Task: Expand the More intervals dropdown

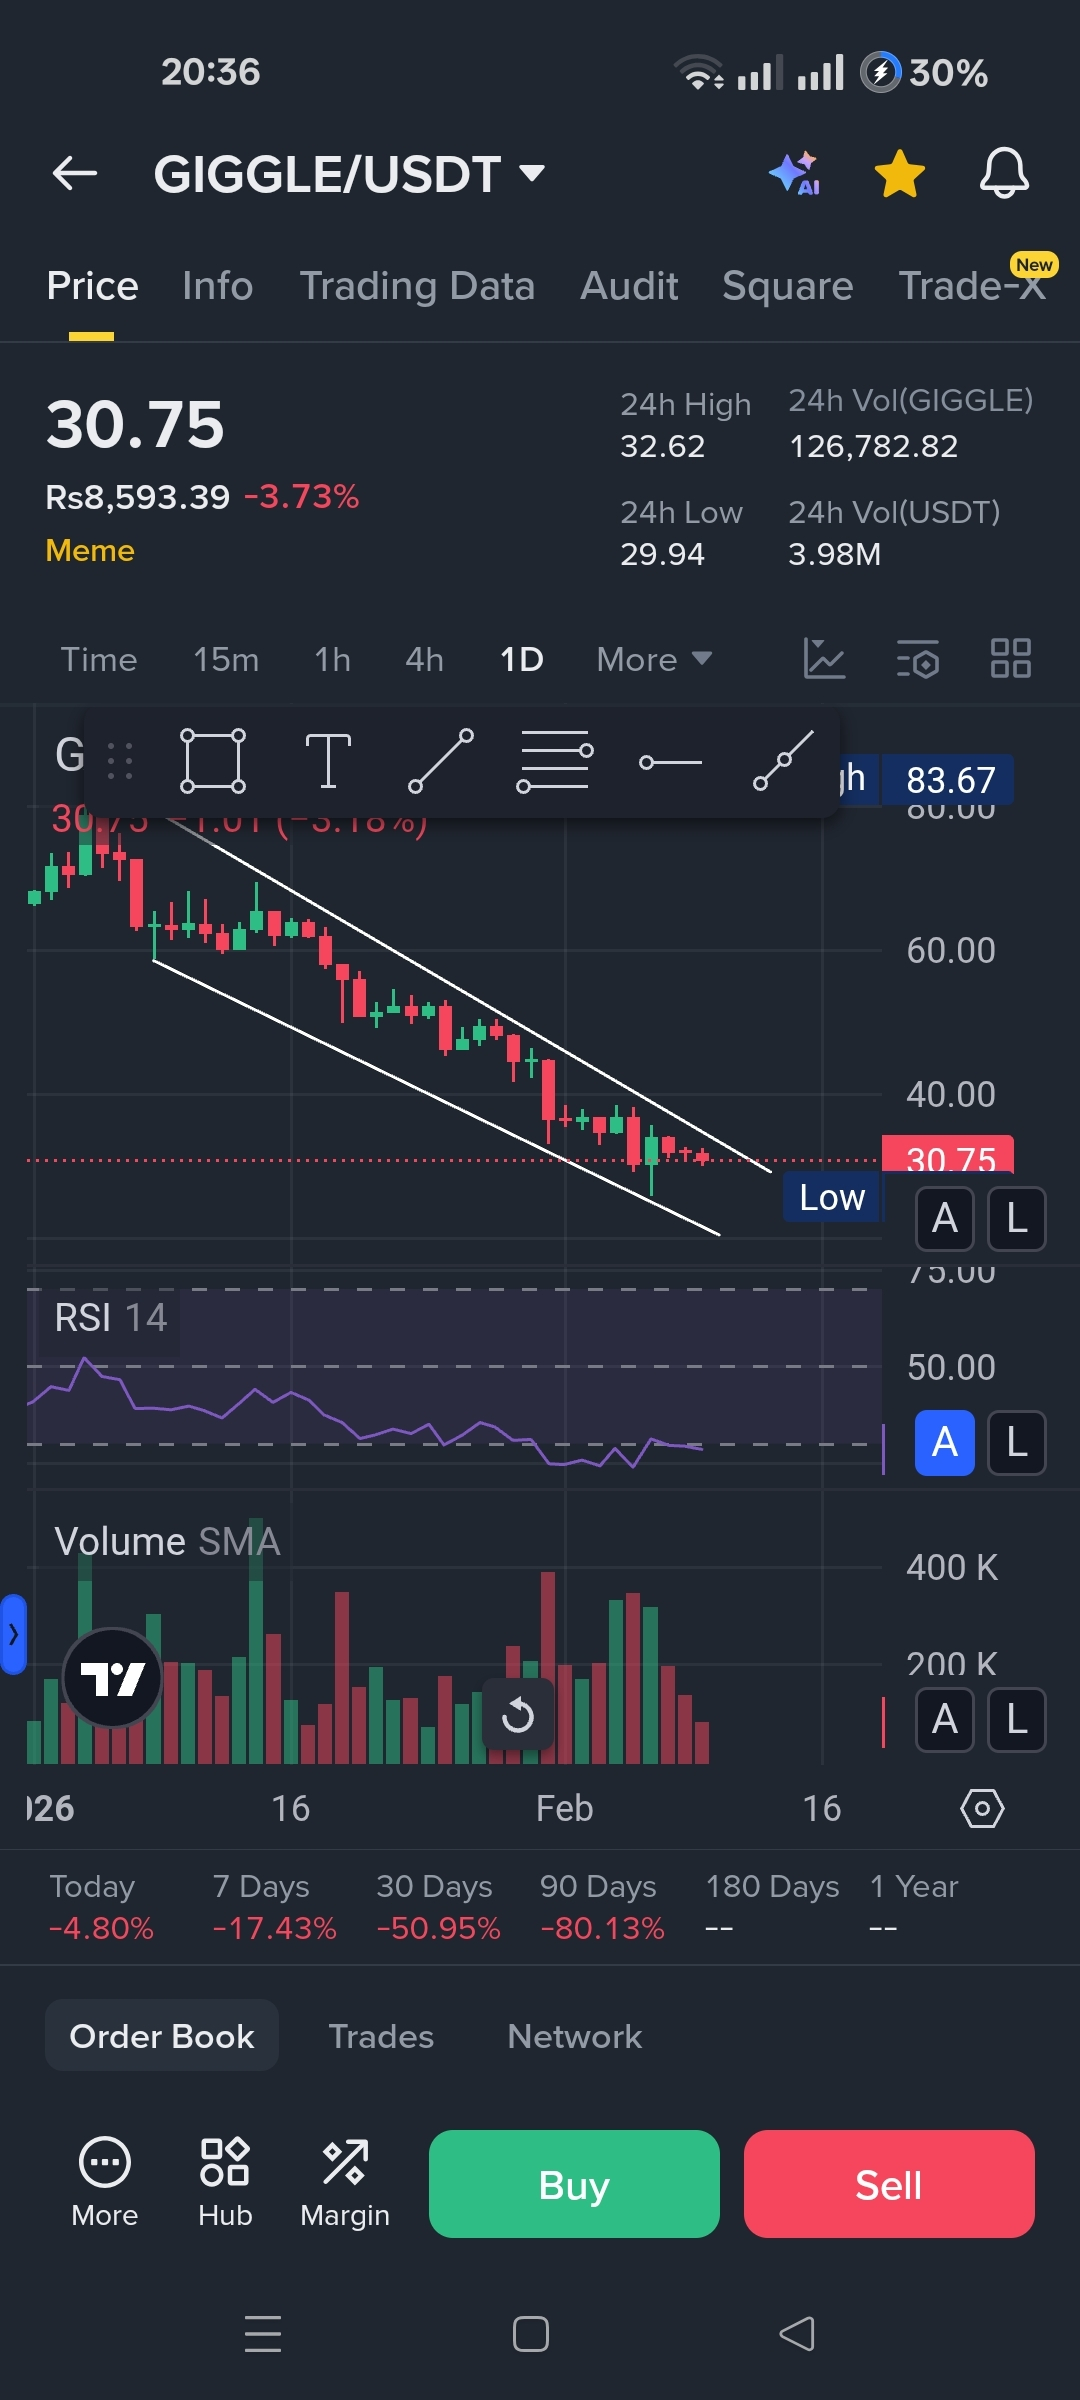Action: coord(654,660)
